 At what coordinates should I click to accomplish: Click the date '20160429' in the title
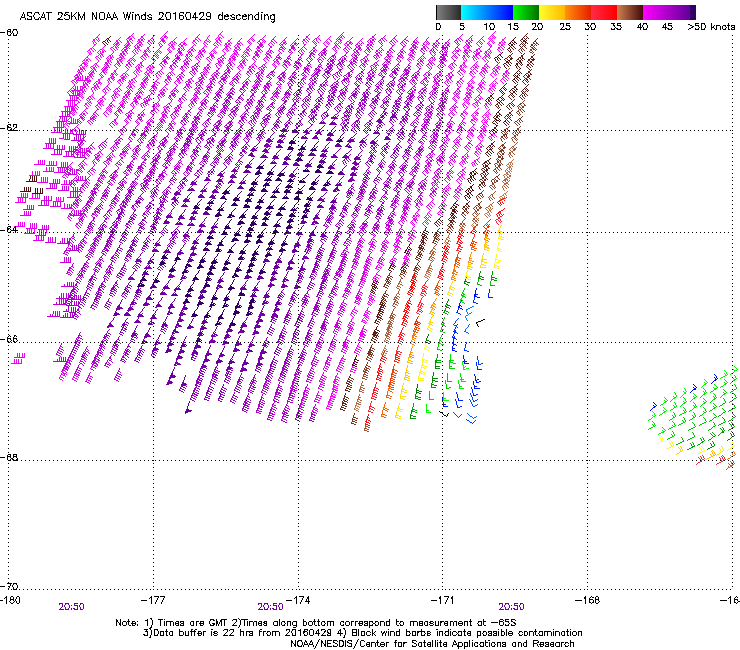[185, 16]
